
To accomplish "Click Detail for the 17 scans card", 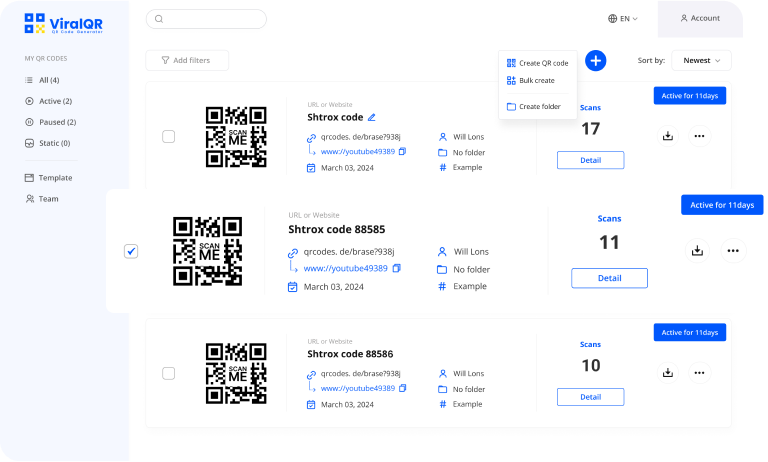I will click(590, 160).
